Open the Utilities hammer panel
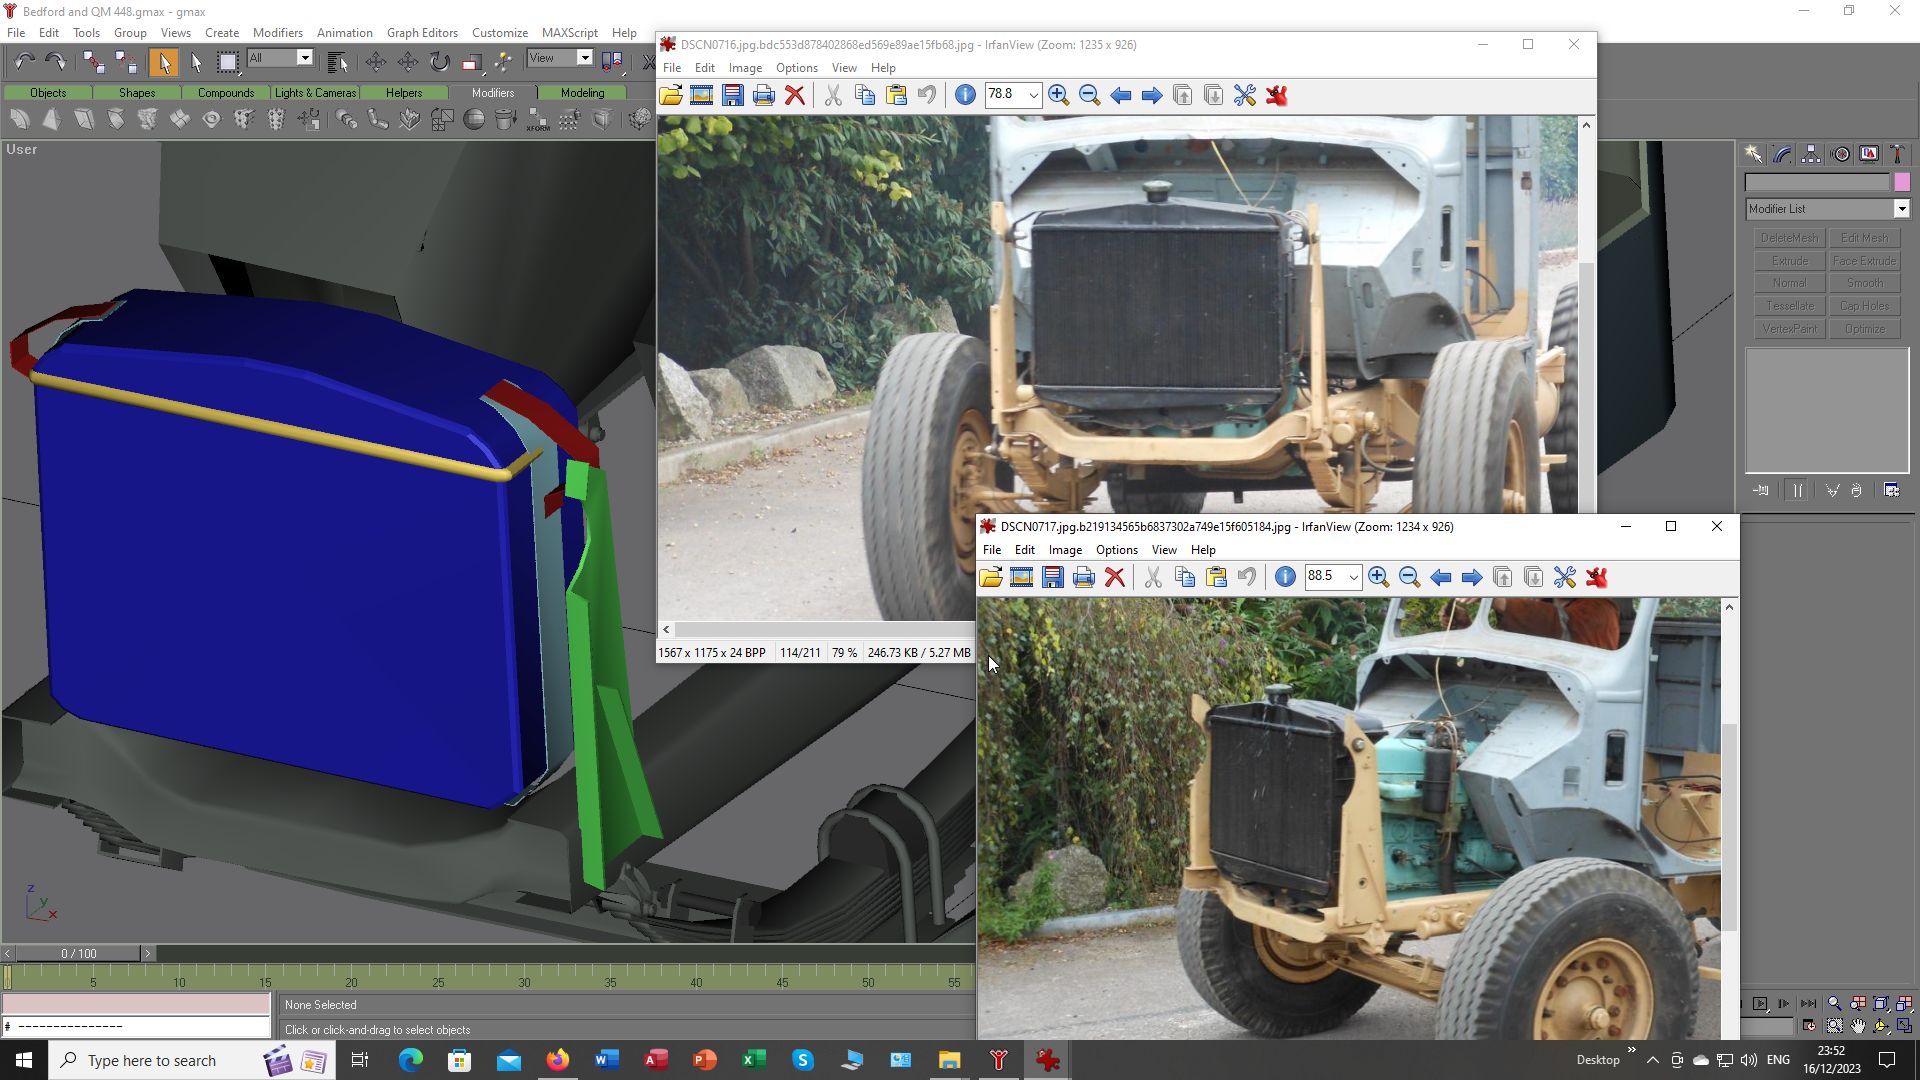Viewport: 1920px width, 1080px height. (x=1897, y=154)
